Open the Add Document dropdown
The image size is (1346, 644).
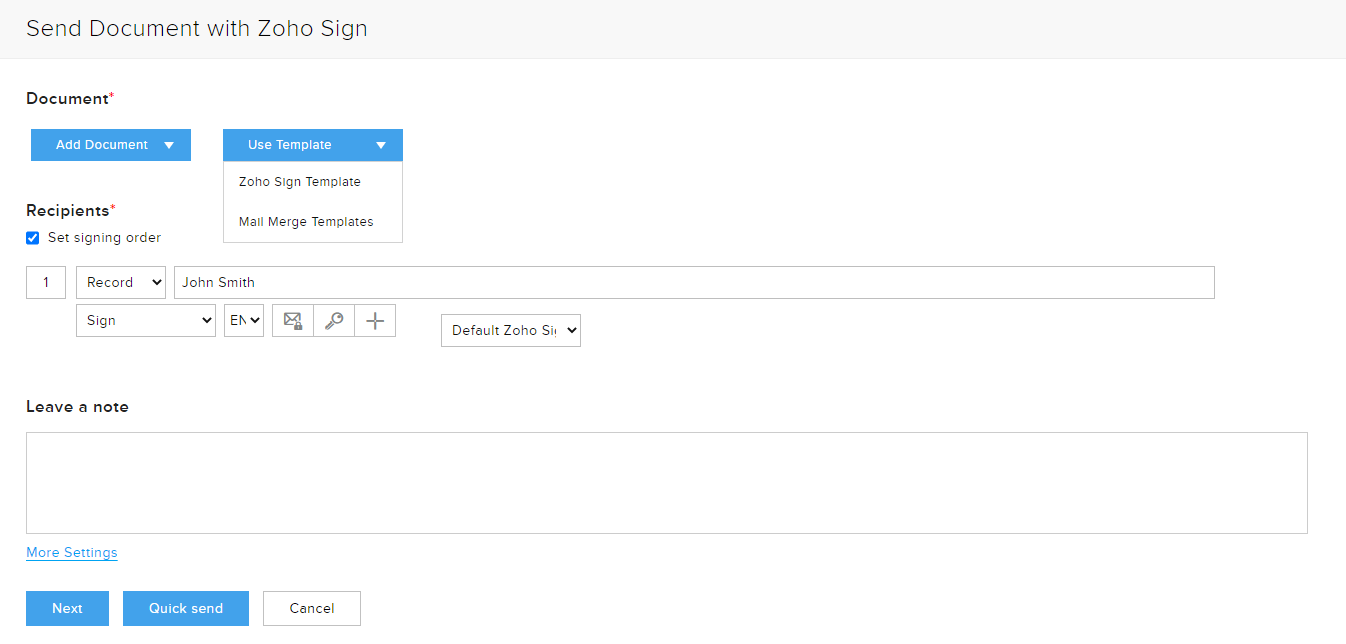[x=111, y=145]
